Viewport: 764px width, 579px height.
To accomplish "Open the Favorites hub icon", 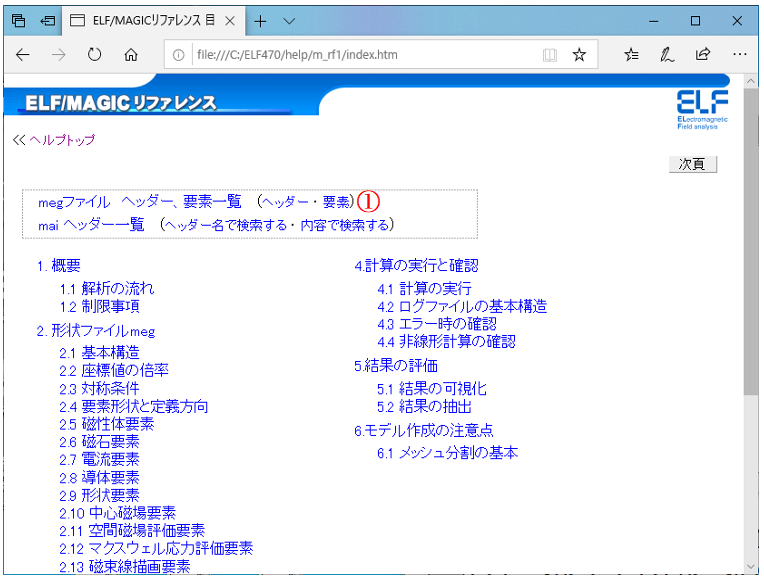I will (x=631, y=55).
